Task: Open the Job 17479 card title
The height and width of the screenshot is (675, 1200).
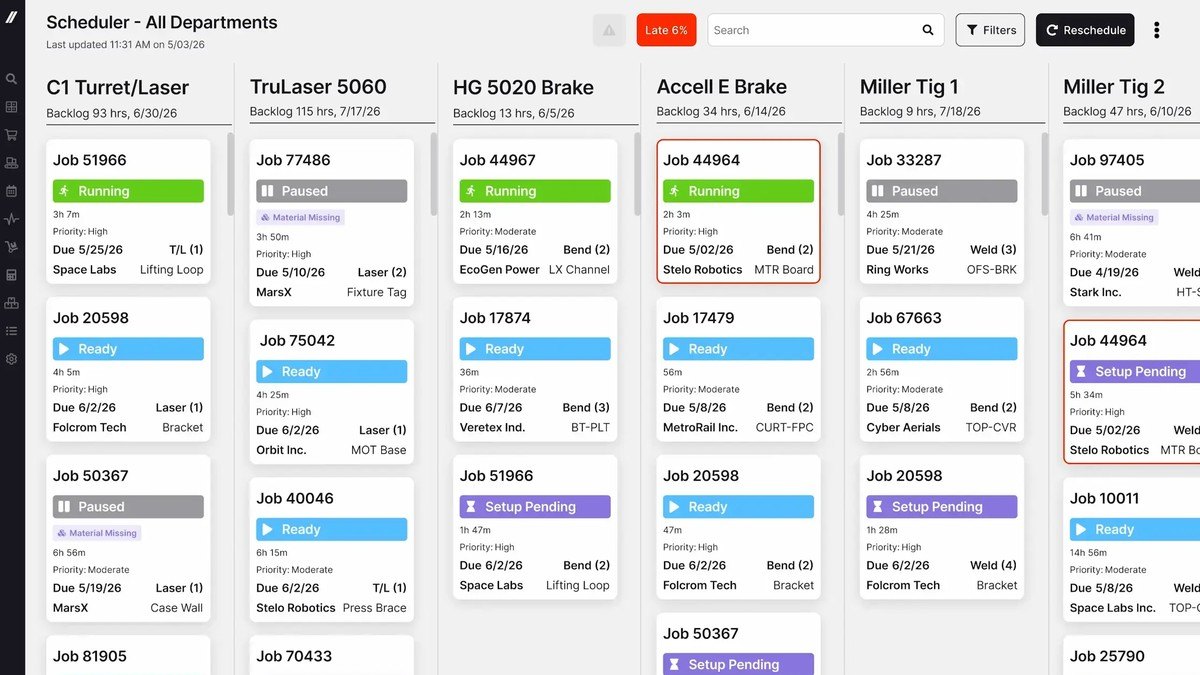Action: click(x=699, y=318)
